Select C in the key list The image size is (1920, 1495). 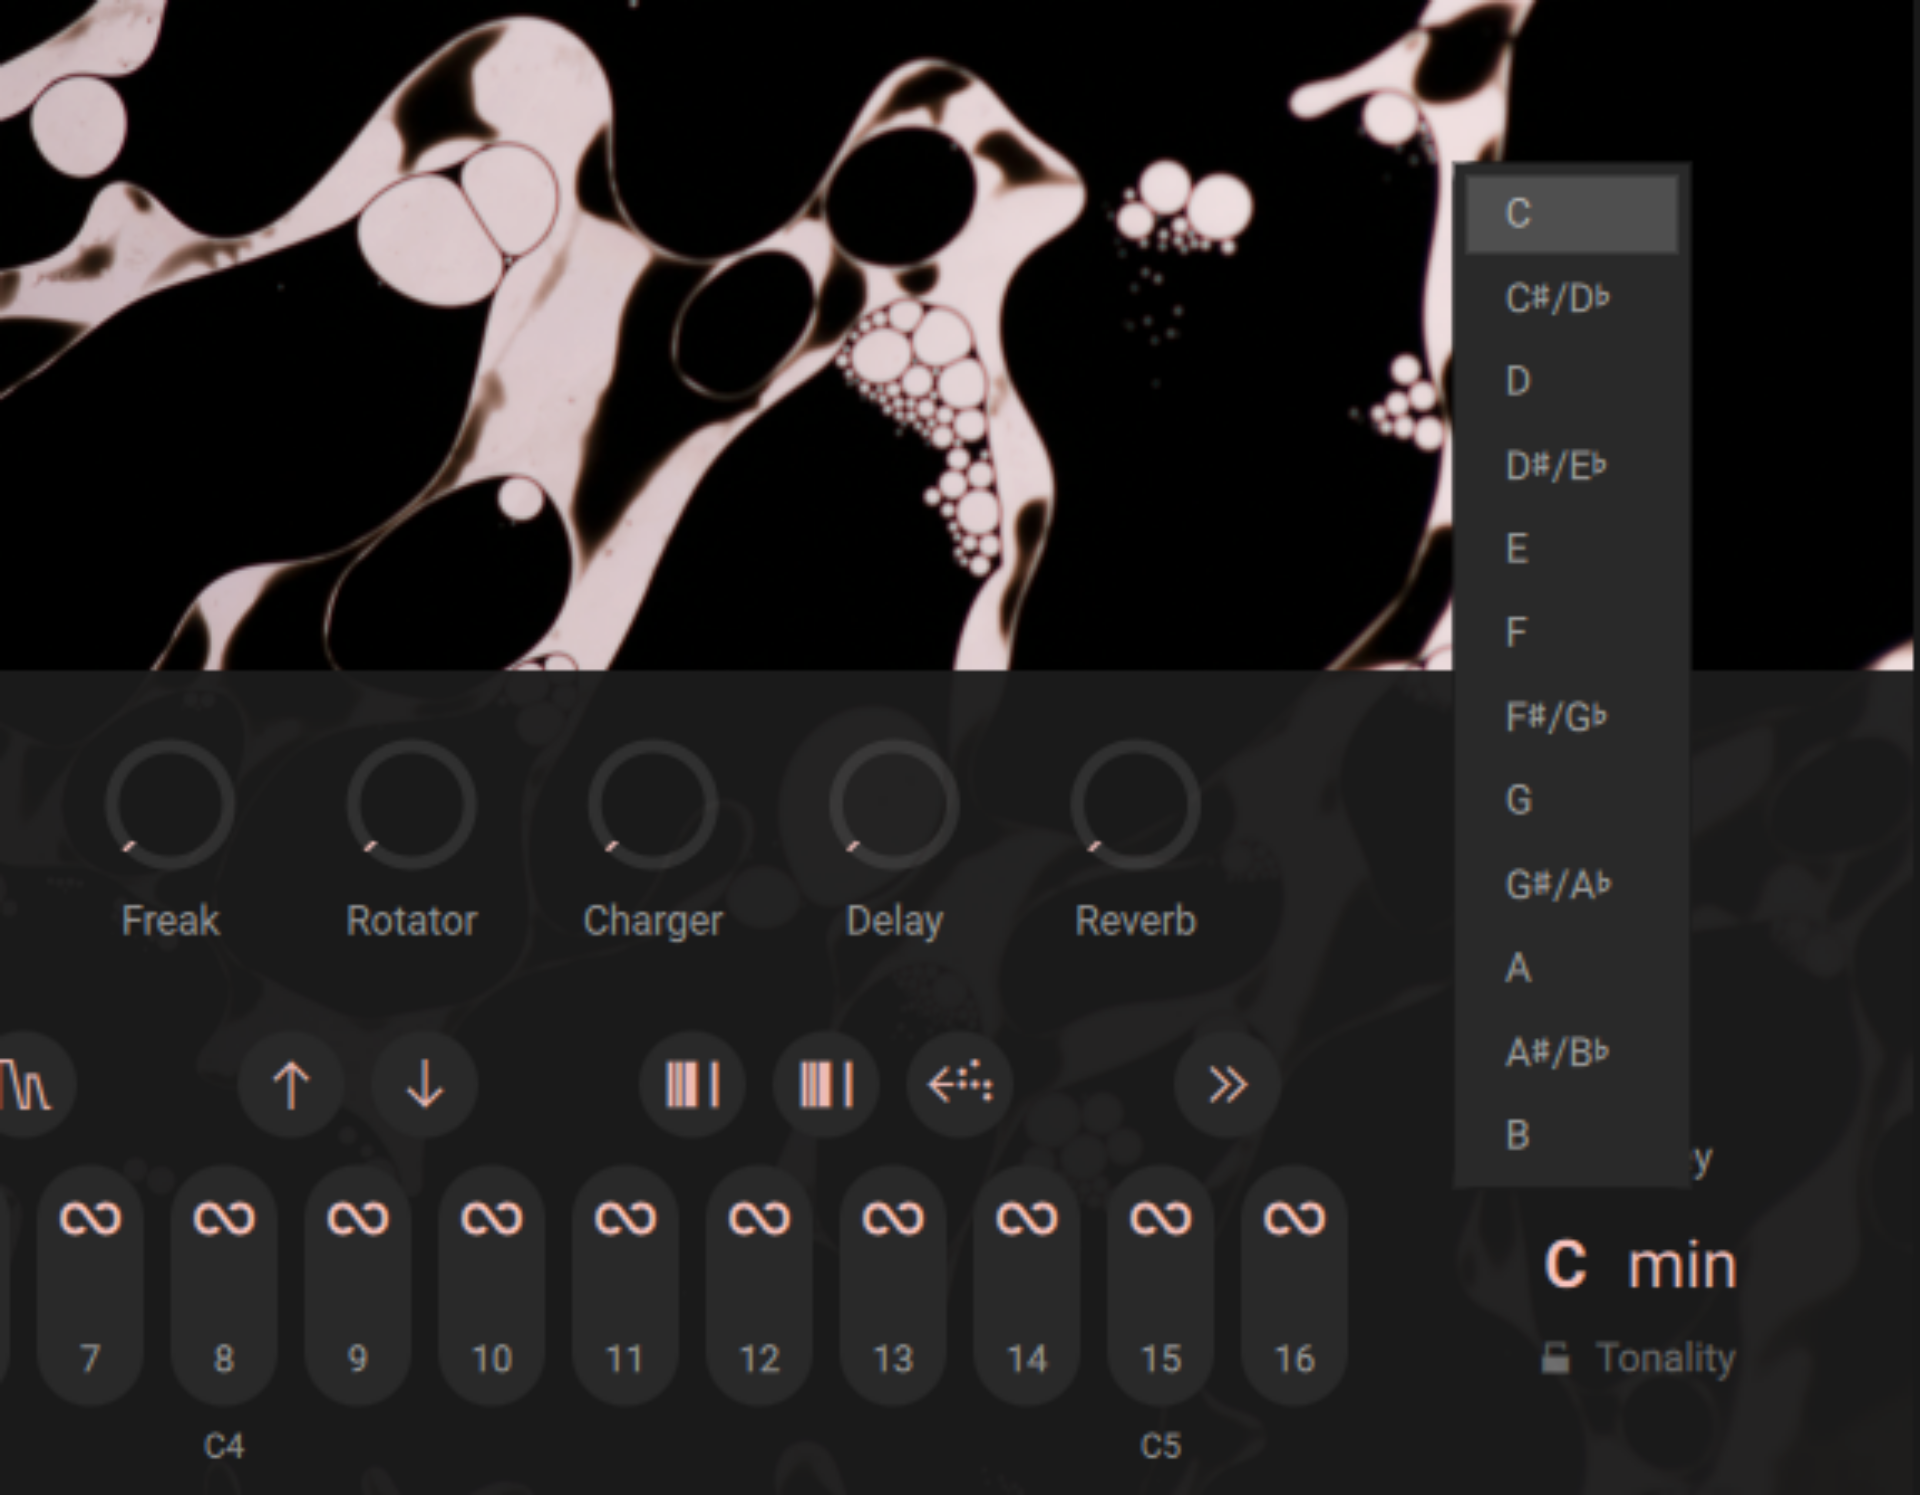point(1571,213)
